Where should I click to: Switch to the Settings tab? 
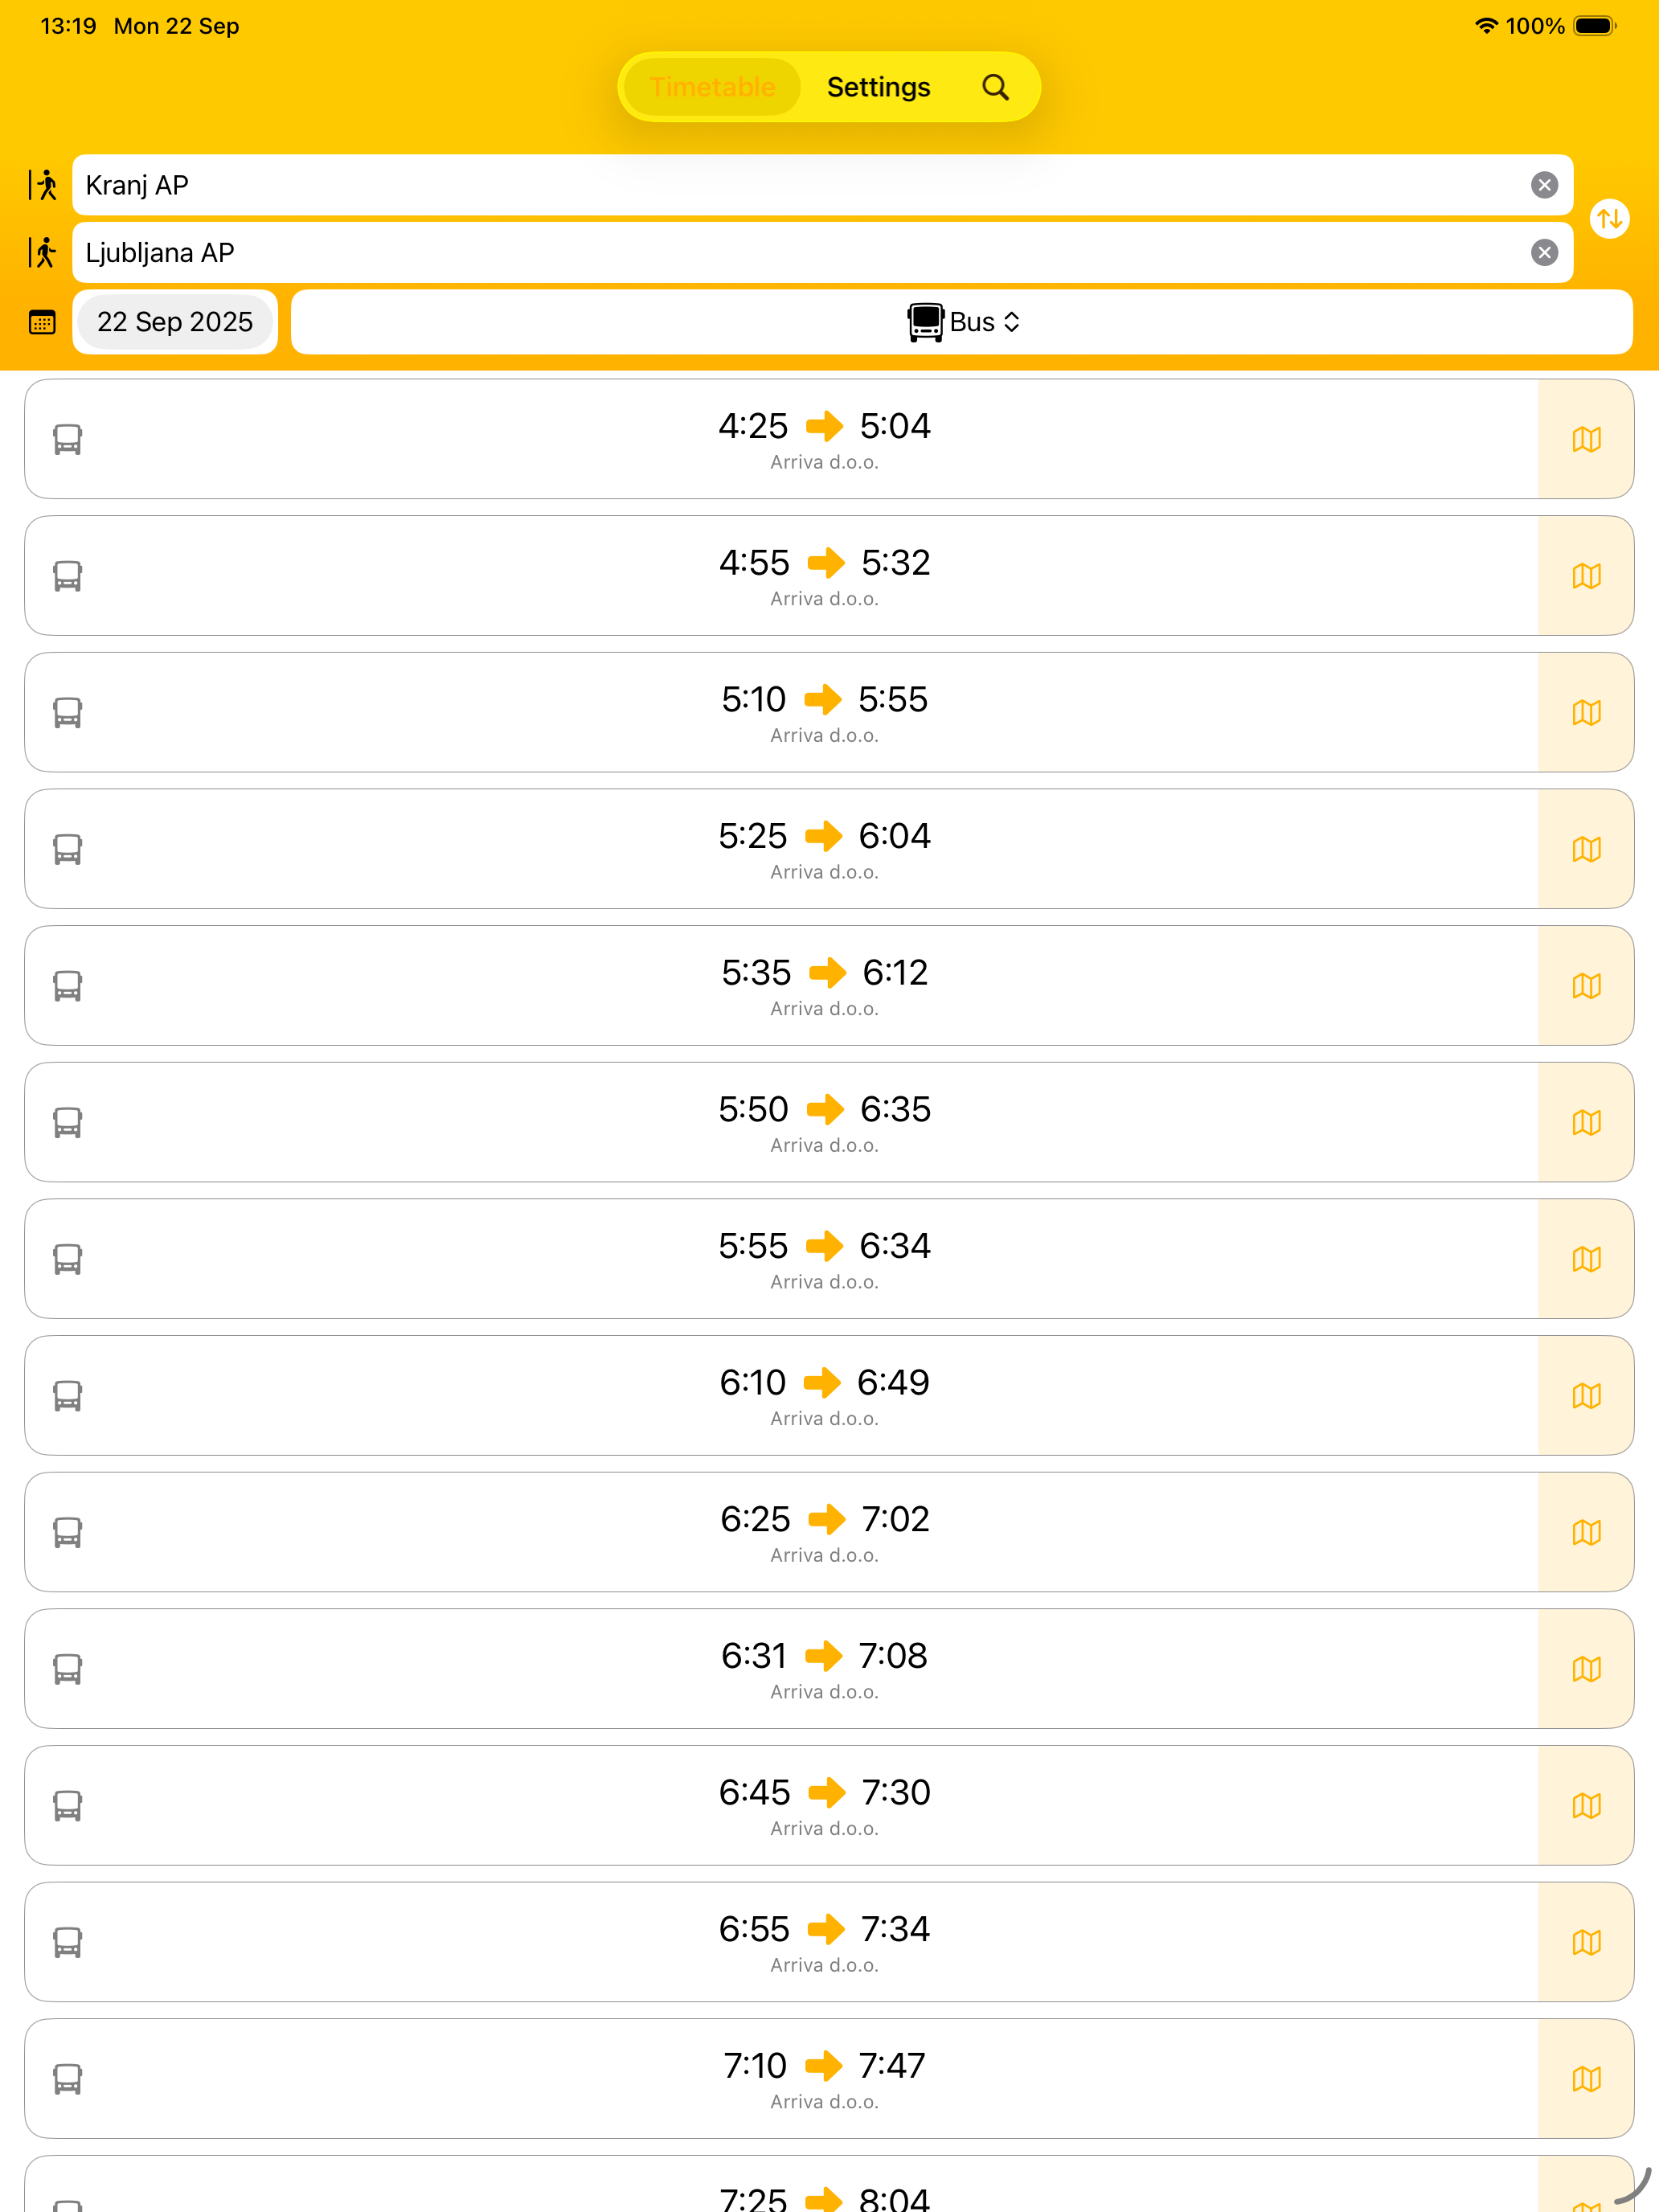(878, 87)
